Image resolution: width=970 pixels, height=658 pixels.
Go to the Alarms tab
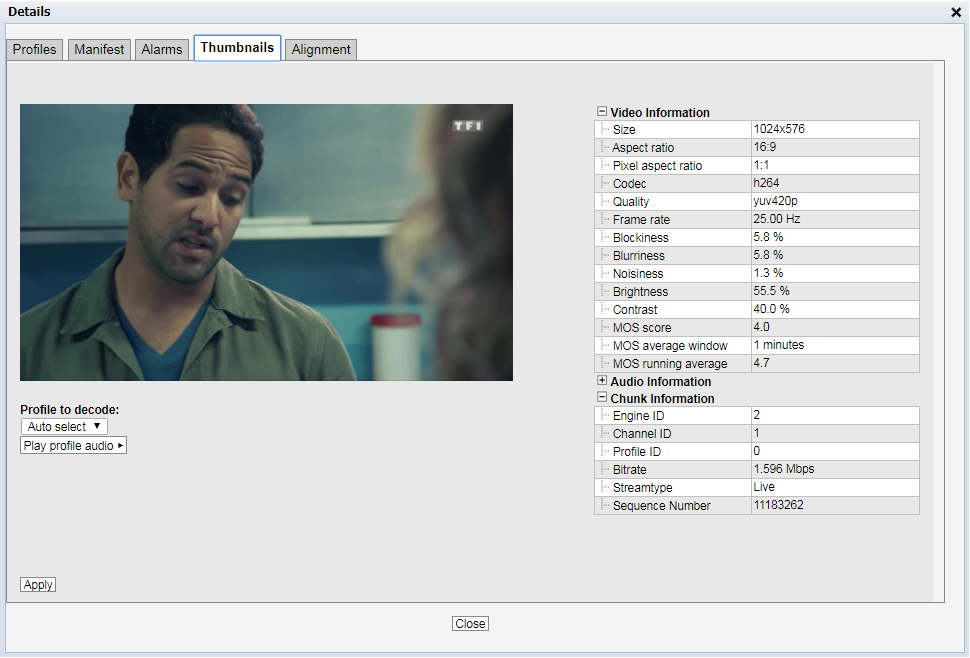pyautogui.click(x=161, y=49)
